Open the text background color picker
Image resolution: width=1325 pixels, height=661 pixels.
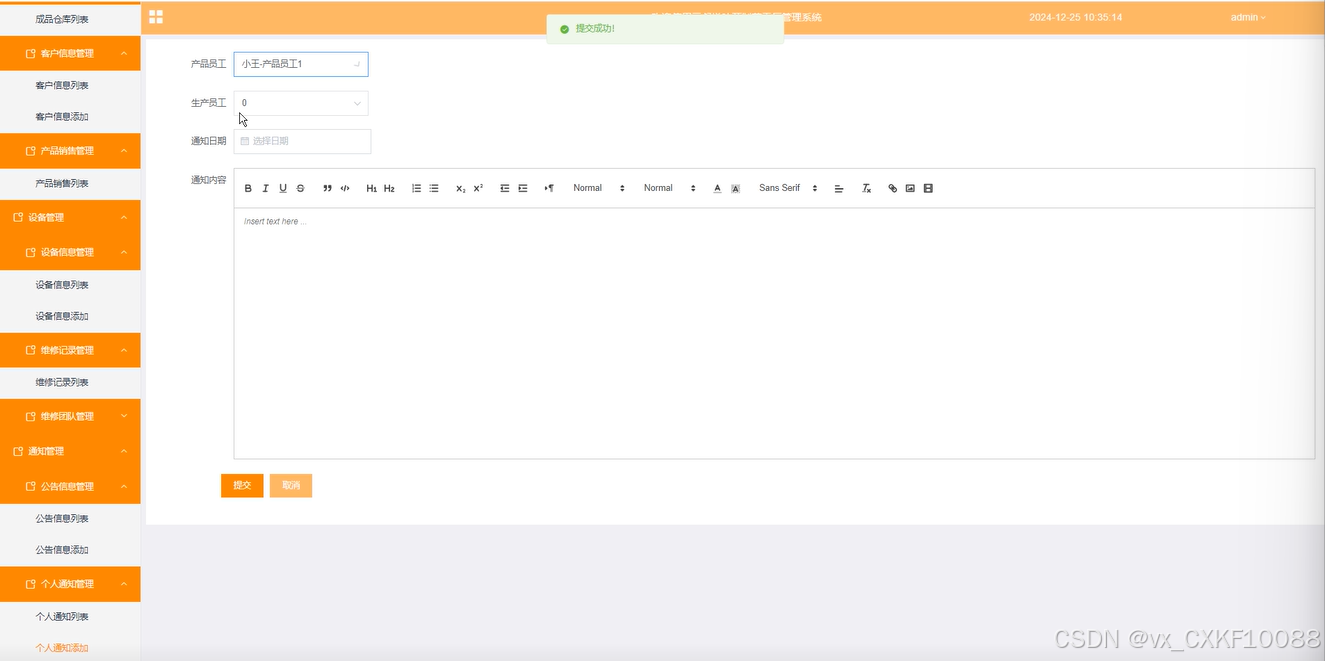coord(735,188)
